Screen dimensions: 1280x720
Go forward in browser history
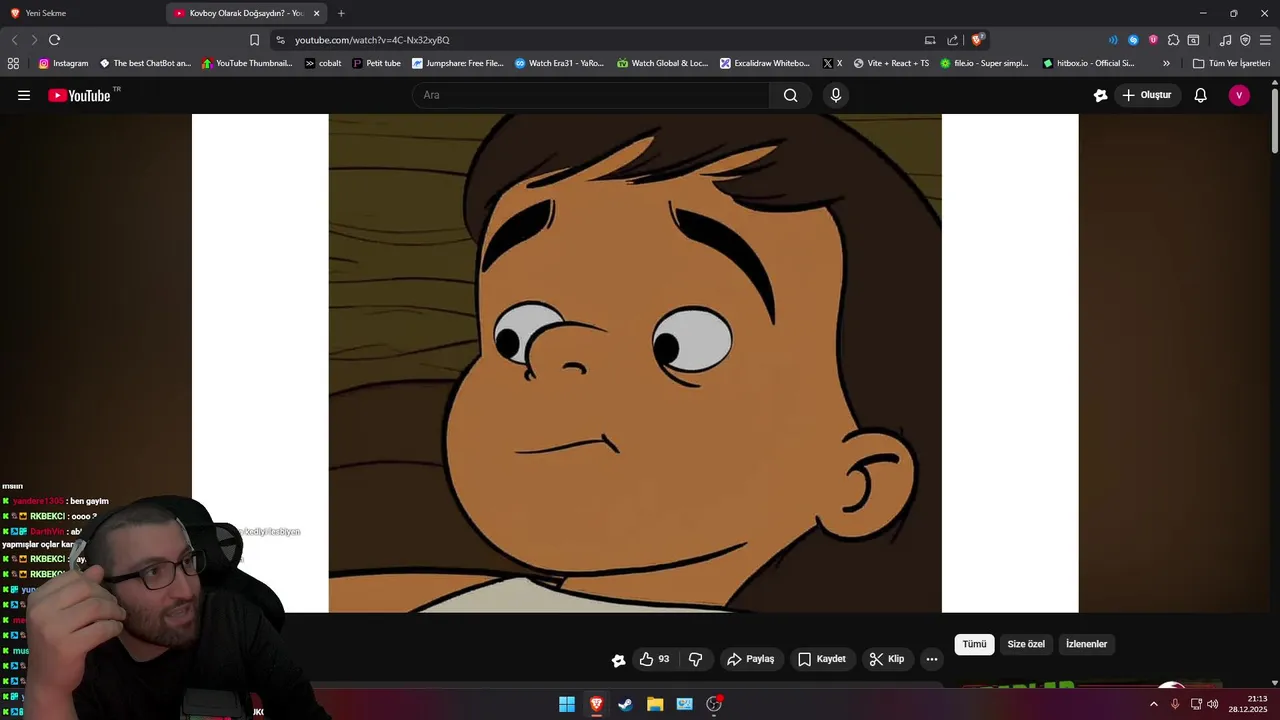[x=34, y=40]
